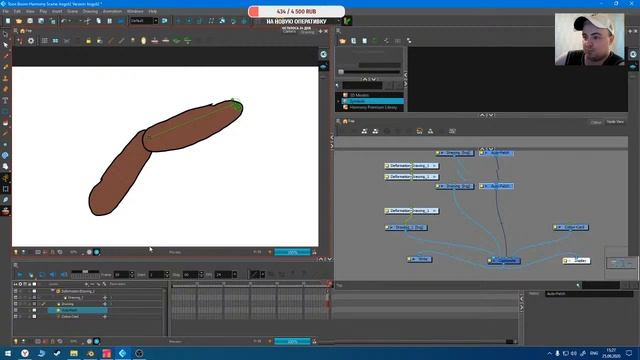Switch to the Colour tab

click(596, 122)
